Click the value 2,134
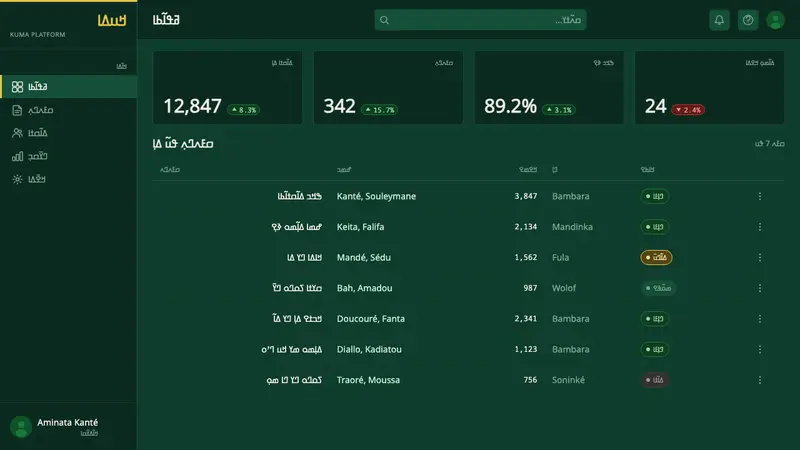 (526, 227)
